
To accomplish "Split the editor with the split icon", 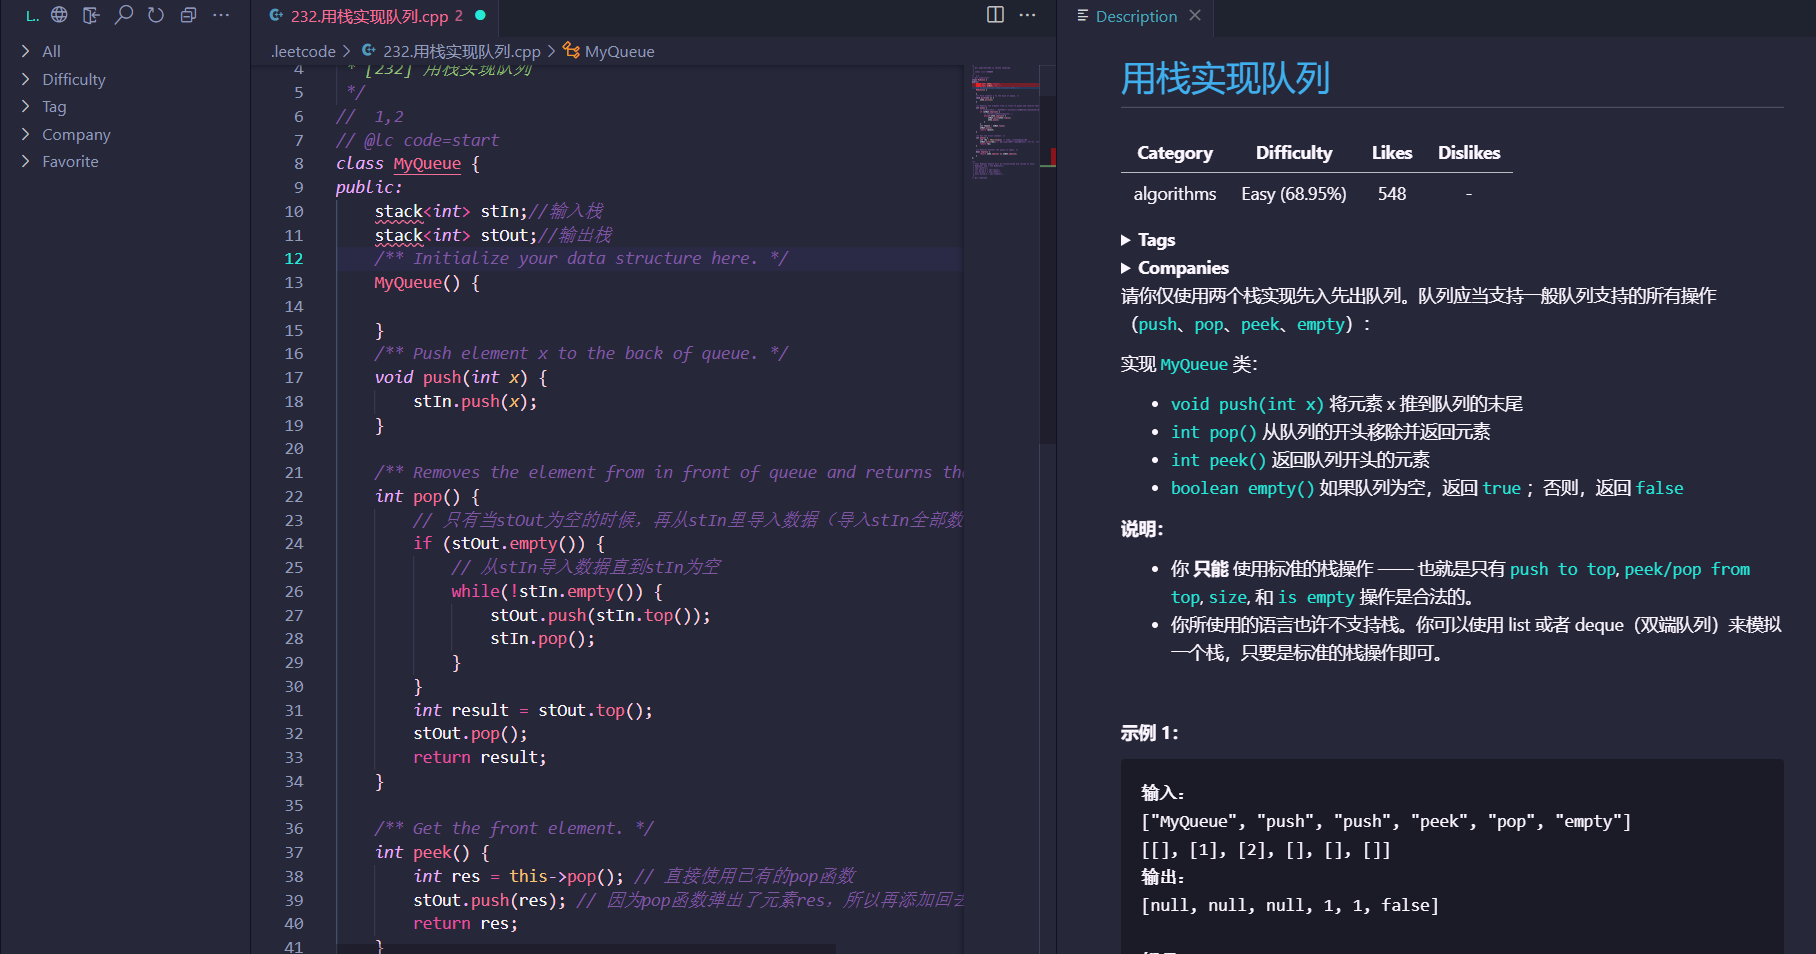I will 993,15.
